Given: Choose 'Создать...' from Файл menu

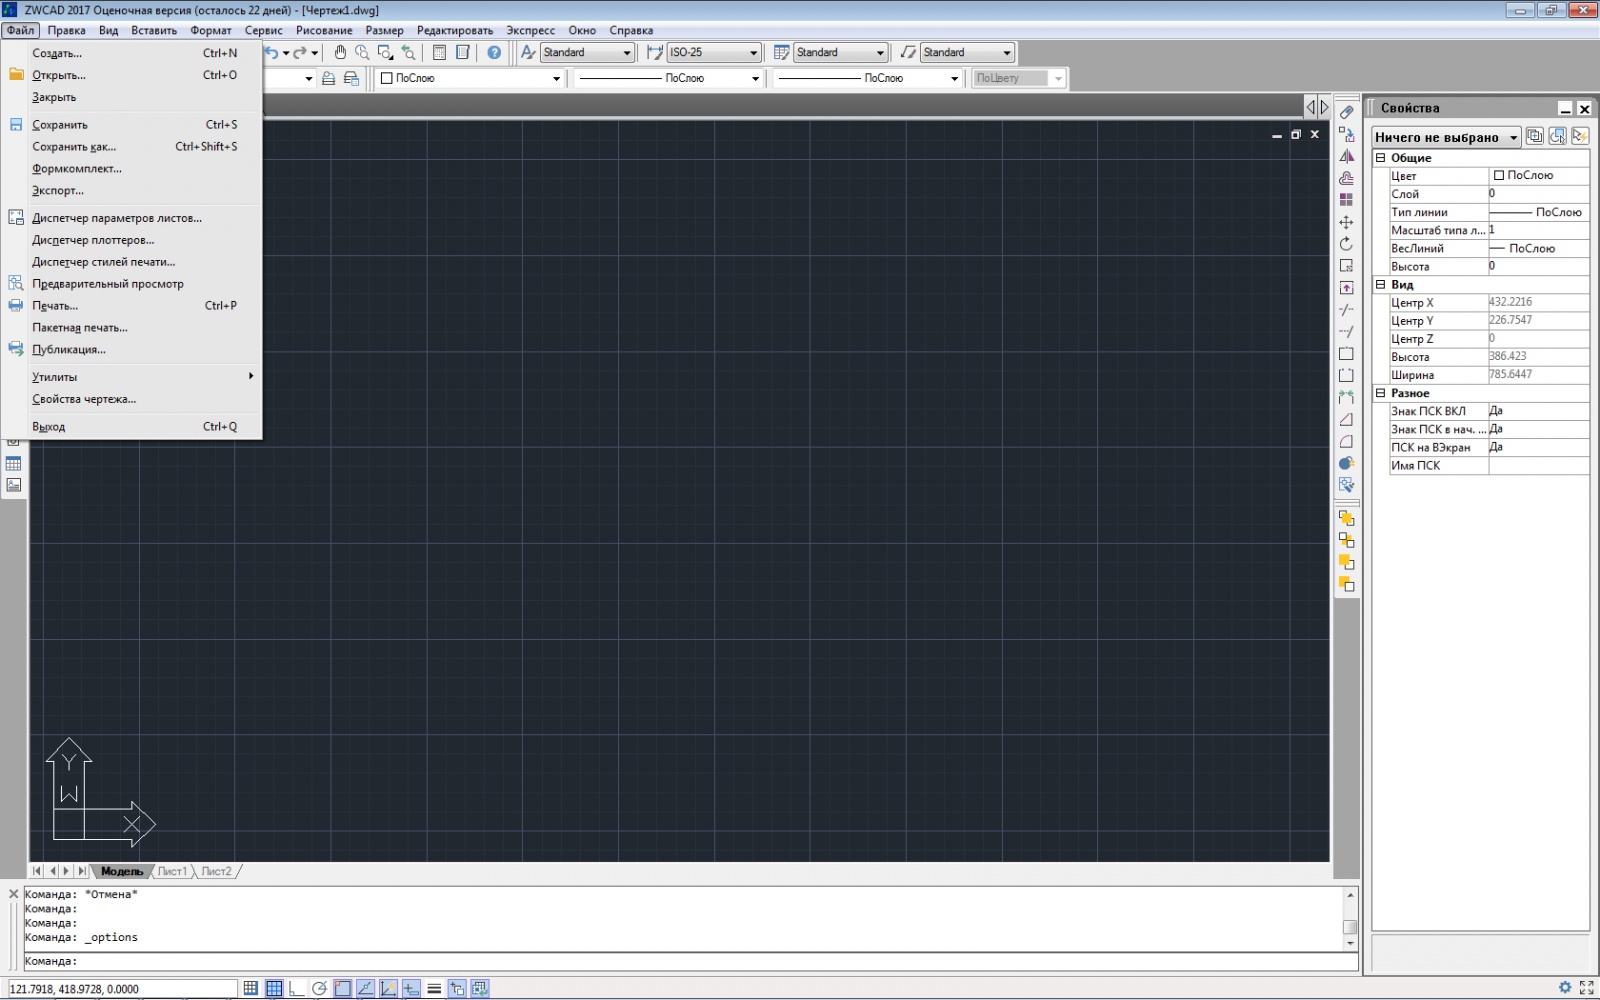Looking at the screenshot, I should [x=132, y=53].
